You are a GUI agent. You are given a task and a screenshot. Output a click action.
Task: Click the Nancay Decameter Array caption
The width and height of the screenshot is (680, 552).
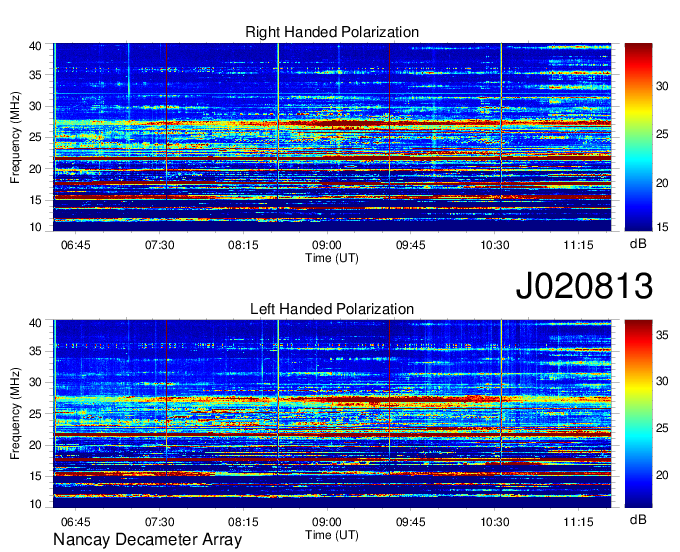147,539
